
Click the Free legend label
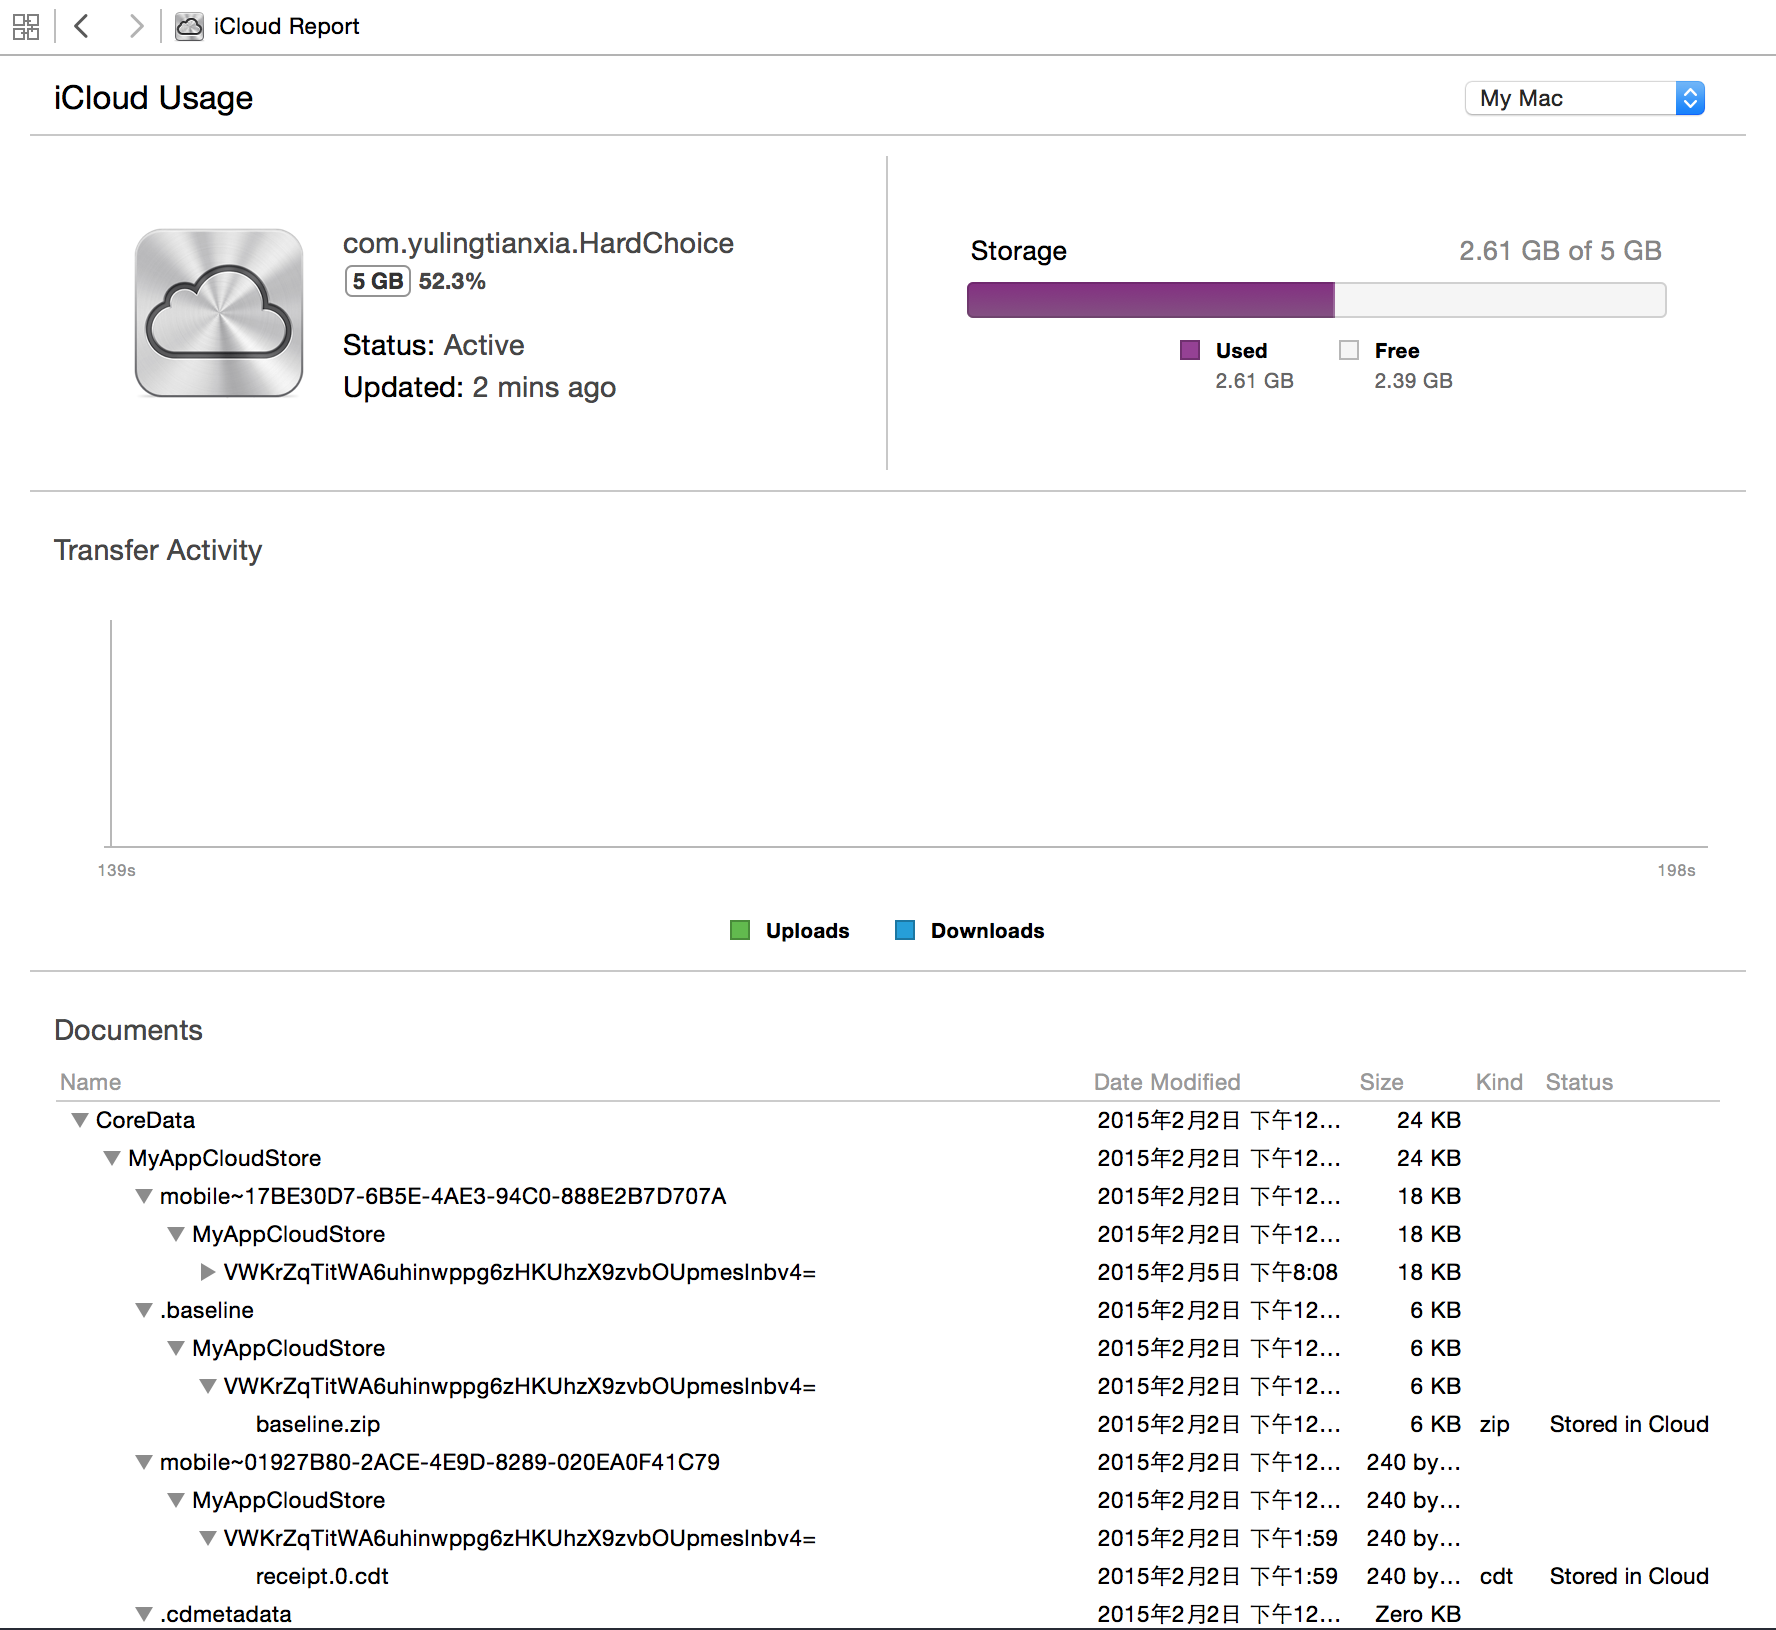(x=1397, y=350)
